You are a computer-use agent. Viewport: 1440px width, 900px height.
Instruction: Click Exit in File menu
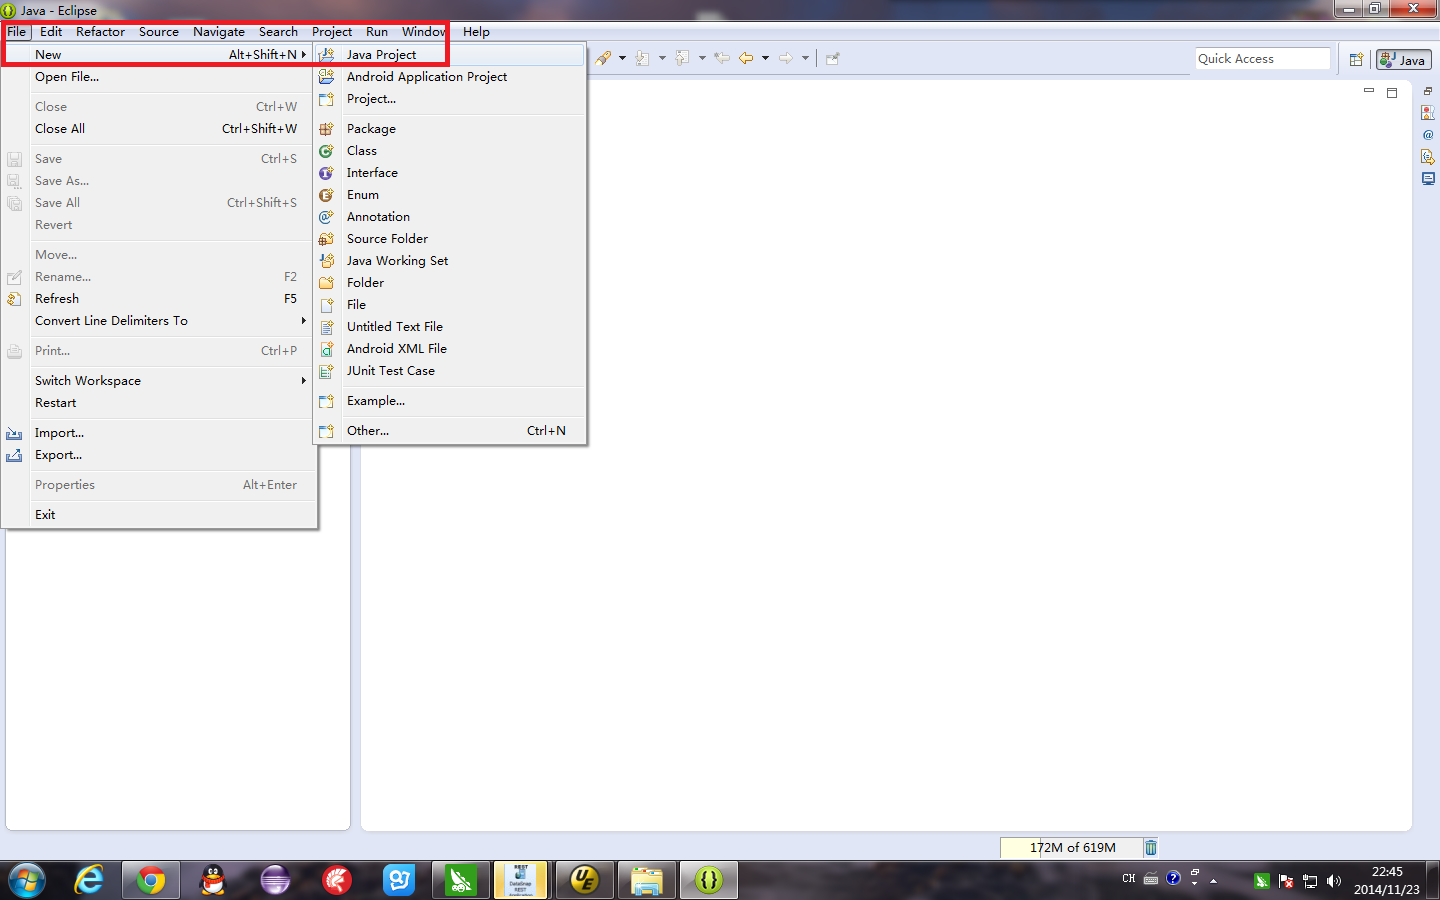(x=158, y=515)
